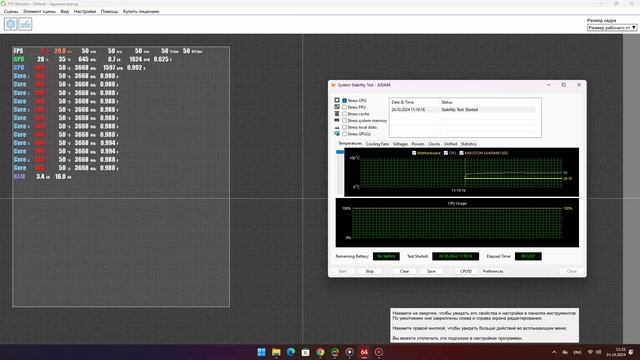Click the Купить лицензию menu item

(x=141, y=11)
